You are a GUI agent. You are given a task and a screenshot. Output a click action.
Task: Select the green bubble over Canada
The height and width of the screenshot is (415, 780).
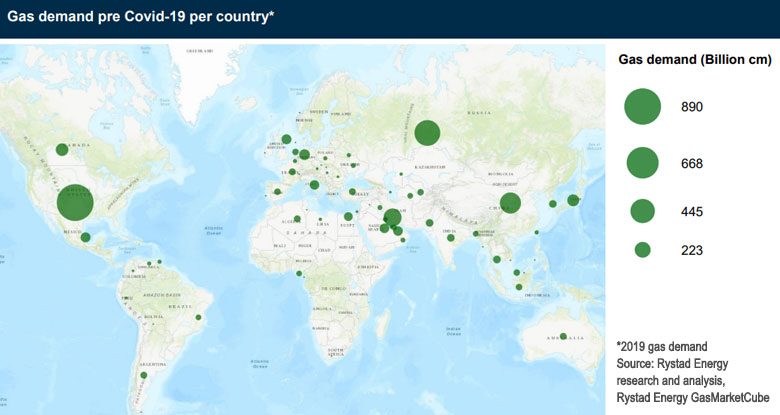coord(62,150)
